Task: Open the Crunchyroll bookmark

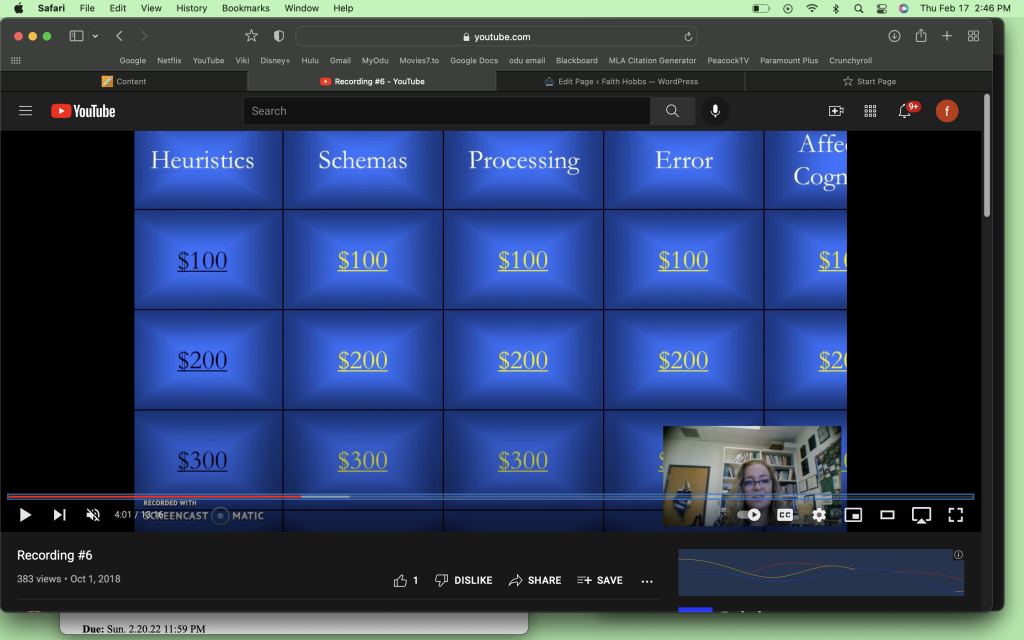Action: 850,60
